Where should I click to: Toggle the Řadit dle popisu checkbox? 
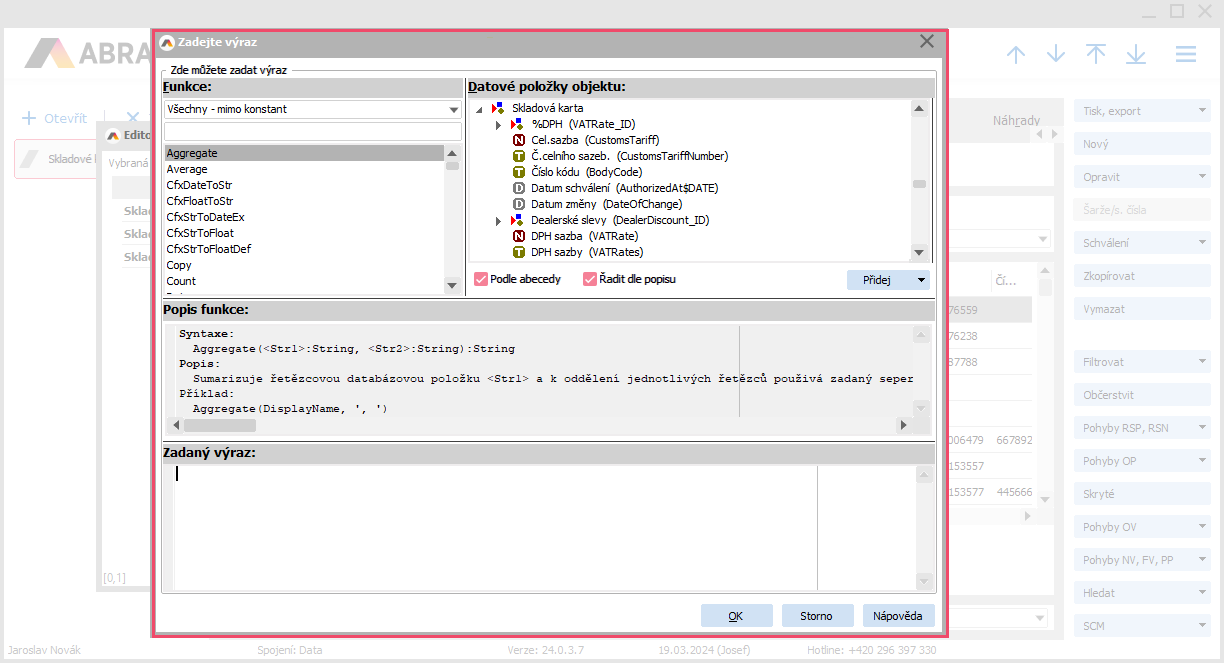590,279
